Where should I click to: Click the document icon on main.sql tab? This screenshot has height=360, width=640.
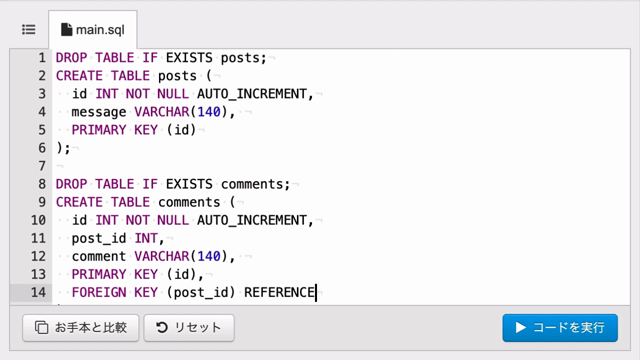[66, 29]
